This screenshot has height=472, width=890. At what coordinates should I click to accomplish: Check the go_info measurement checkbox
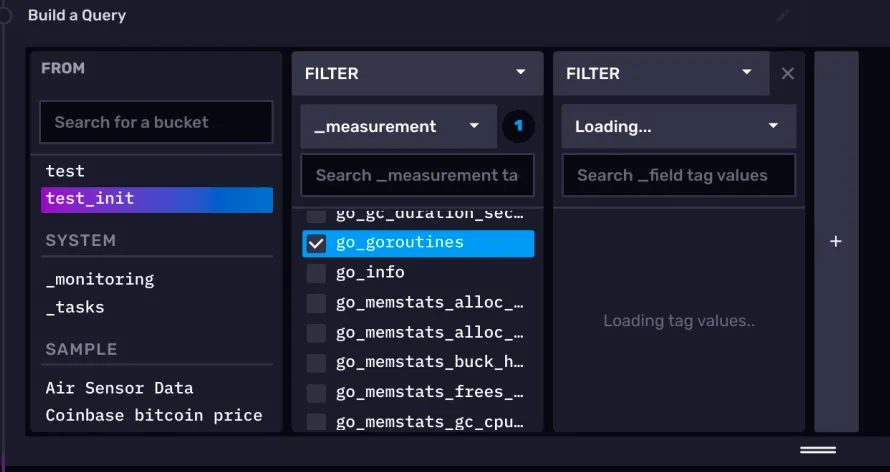coord(316,273)
